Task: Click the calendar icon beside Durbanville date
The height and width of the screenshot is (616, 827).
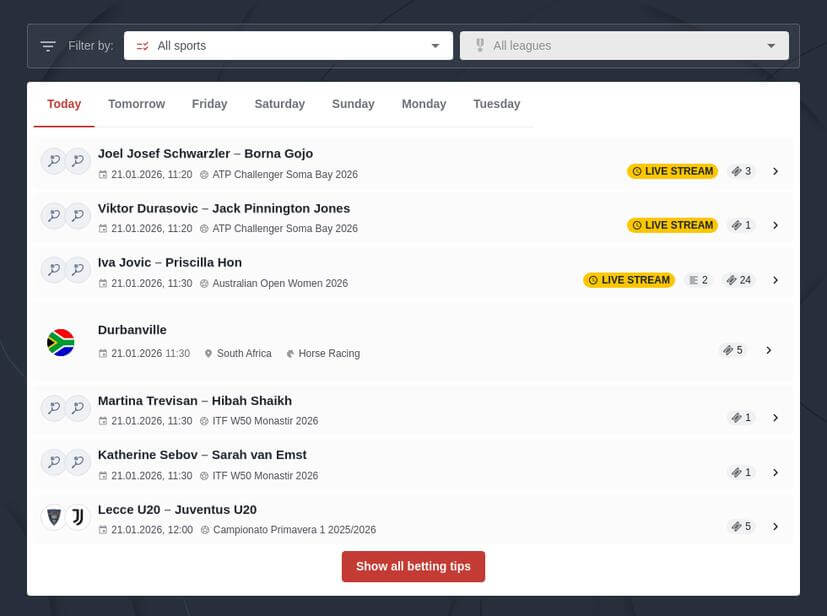Action: (x=102, y=352)
